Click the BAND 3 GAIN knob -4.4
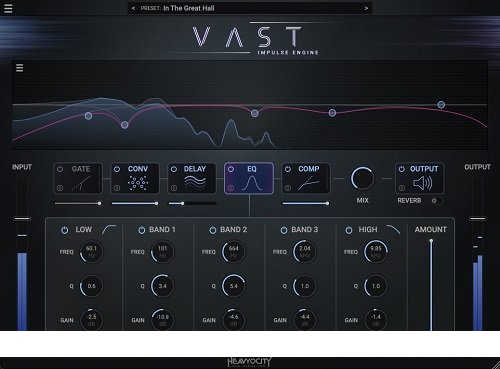The height and width of the screenshot is (369, 500). (305, 320)
